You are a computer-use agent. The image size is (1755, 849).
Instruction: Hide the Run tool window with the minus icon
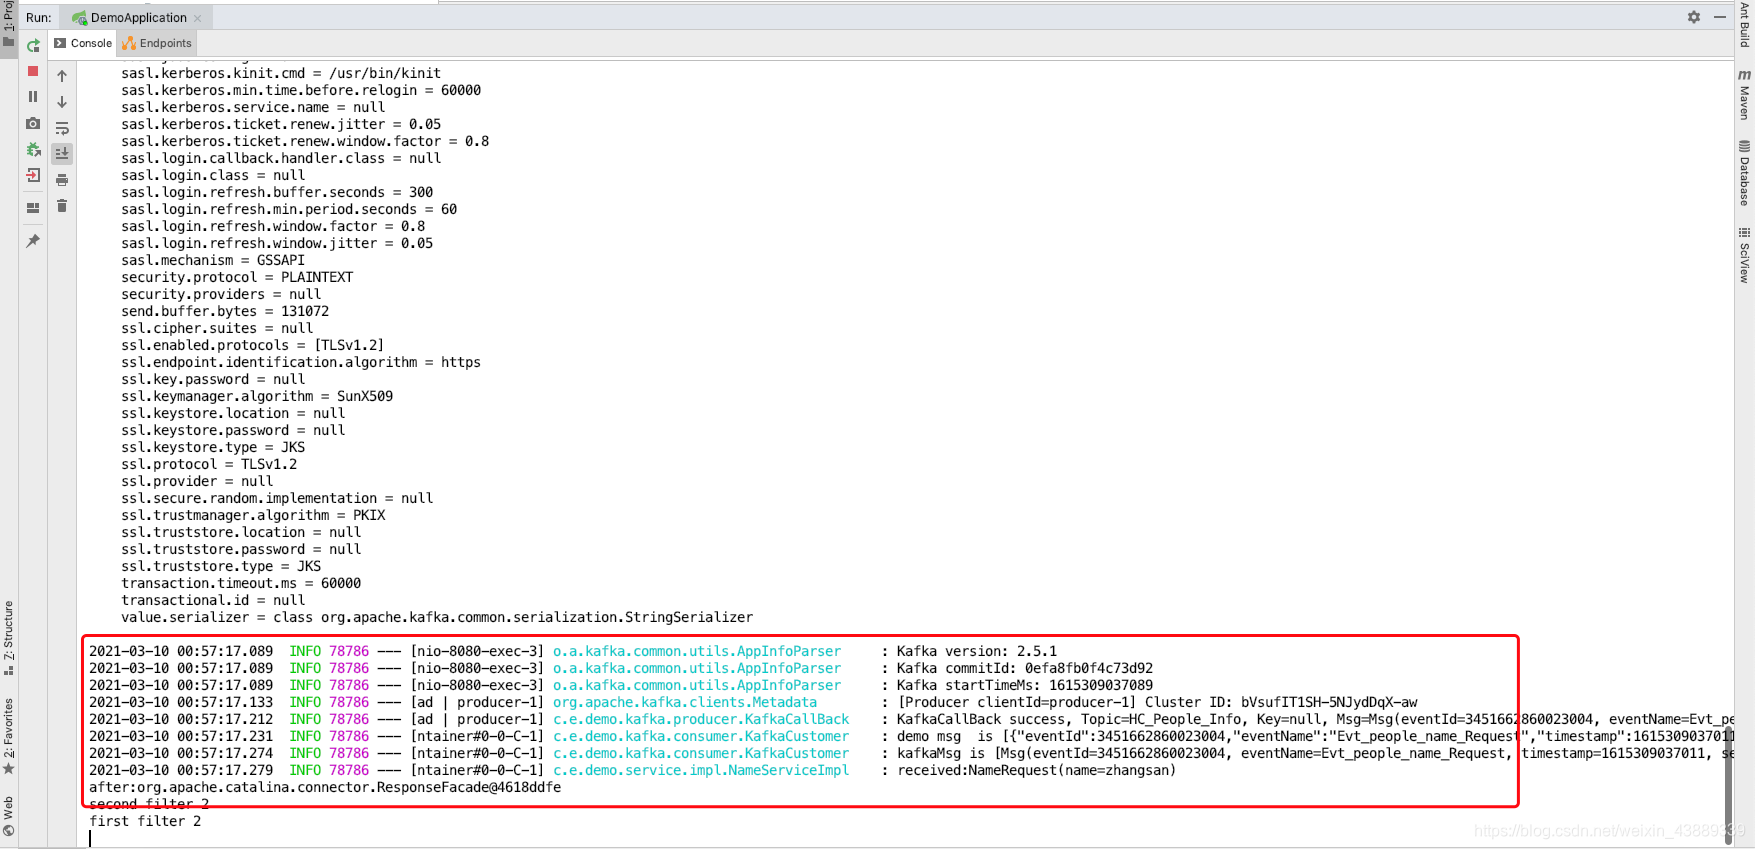click(1720, 17)
